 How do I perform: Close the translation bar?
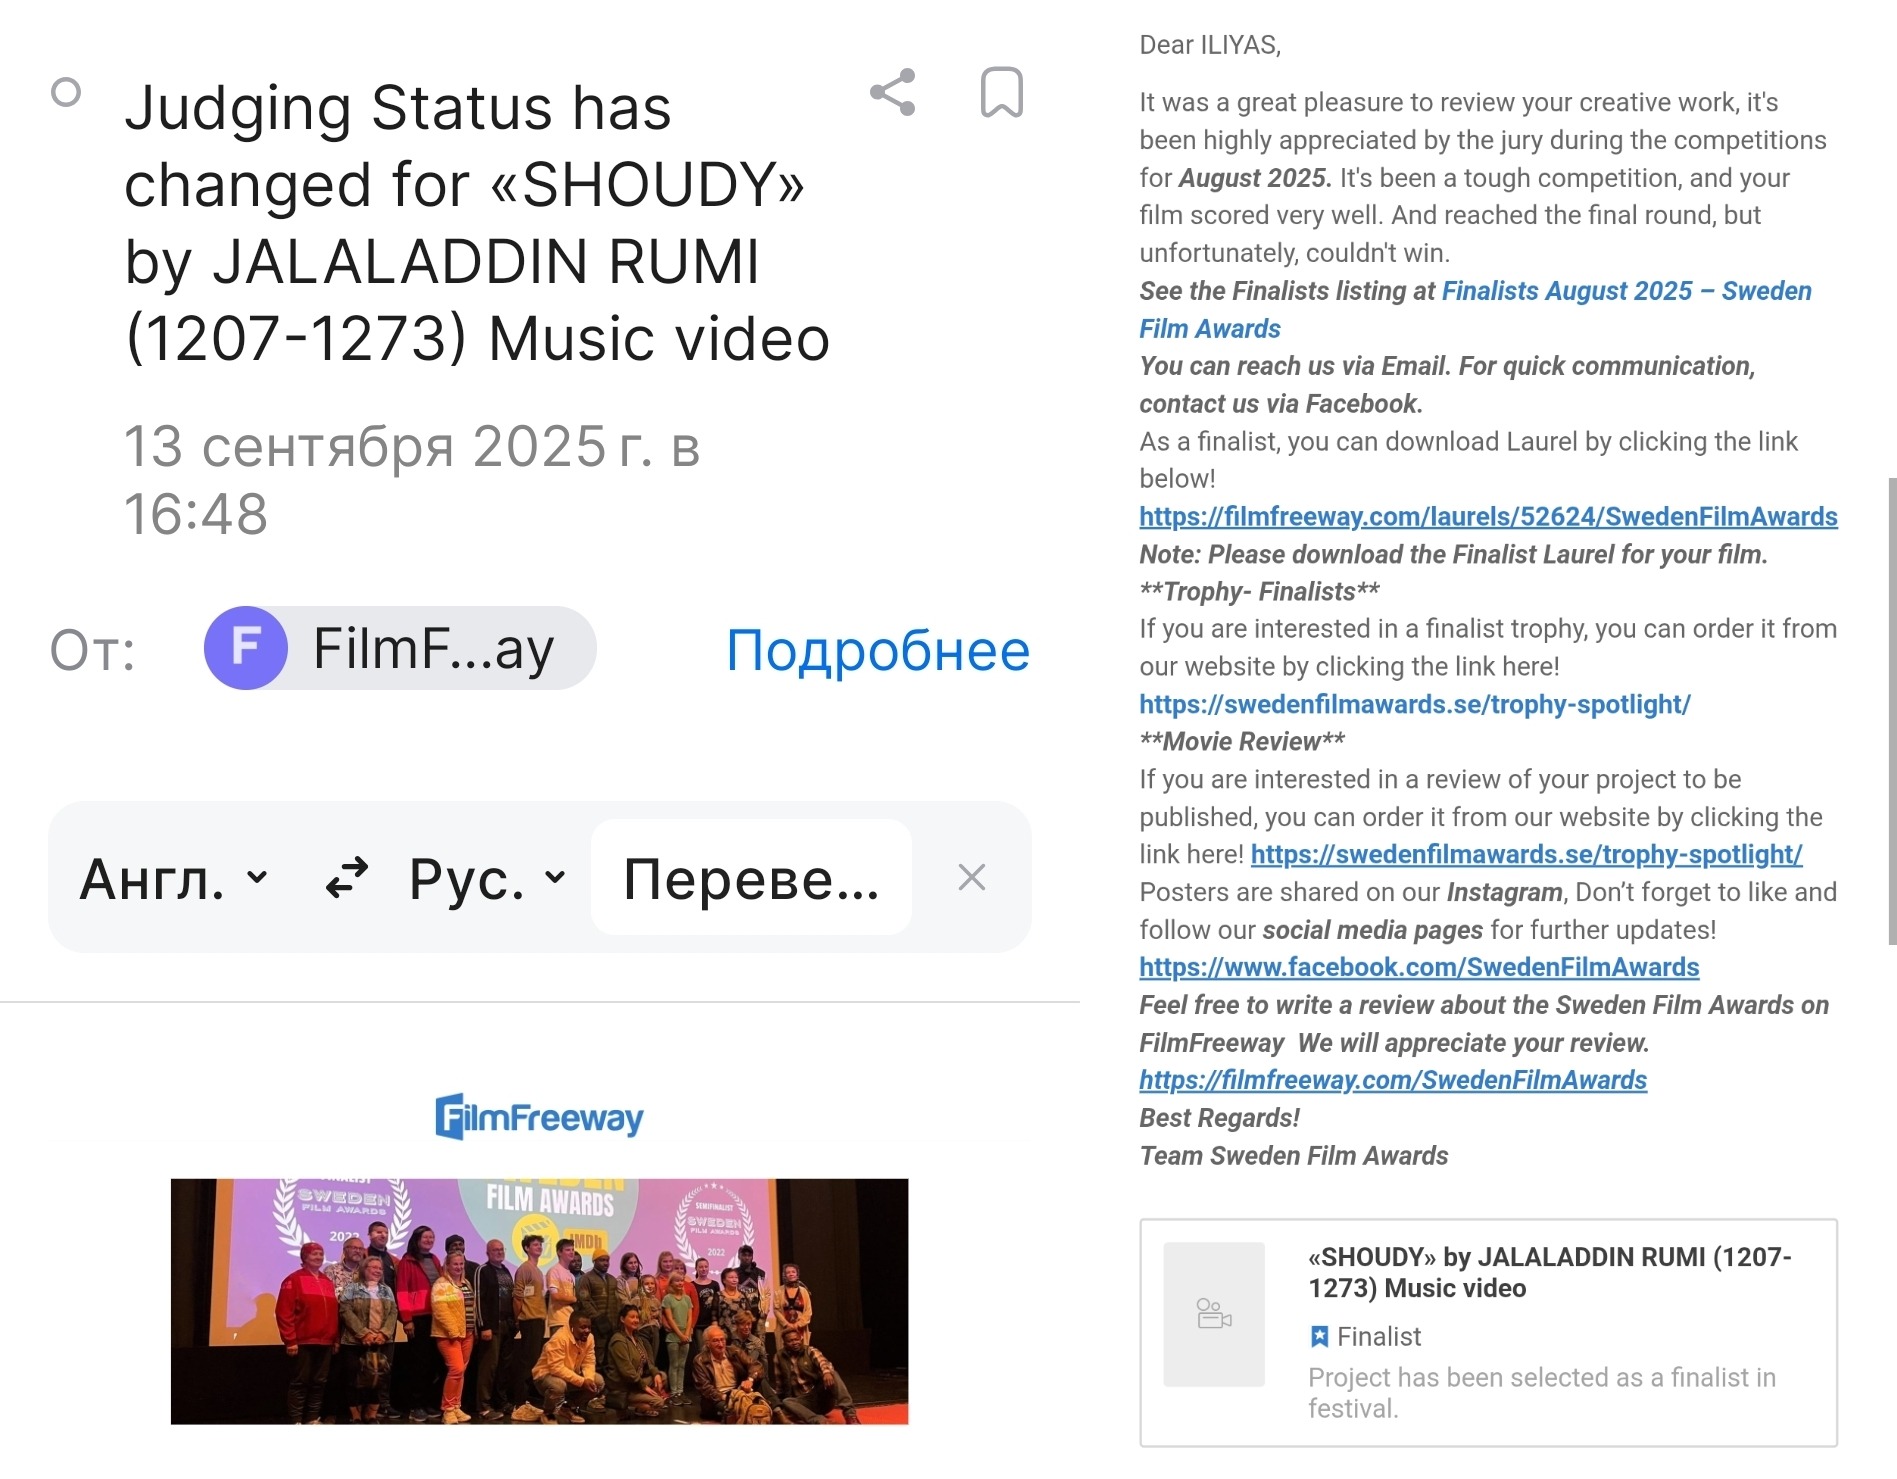(972, 877)
